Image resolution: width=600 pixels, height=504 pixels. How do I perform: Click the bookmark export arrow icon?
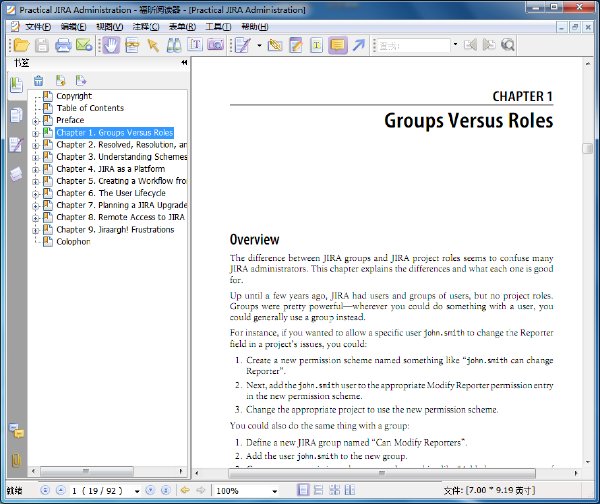(81, 80)
